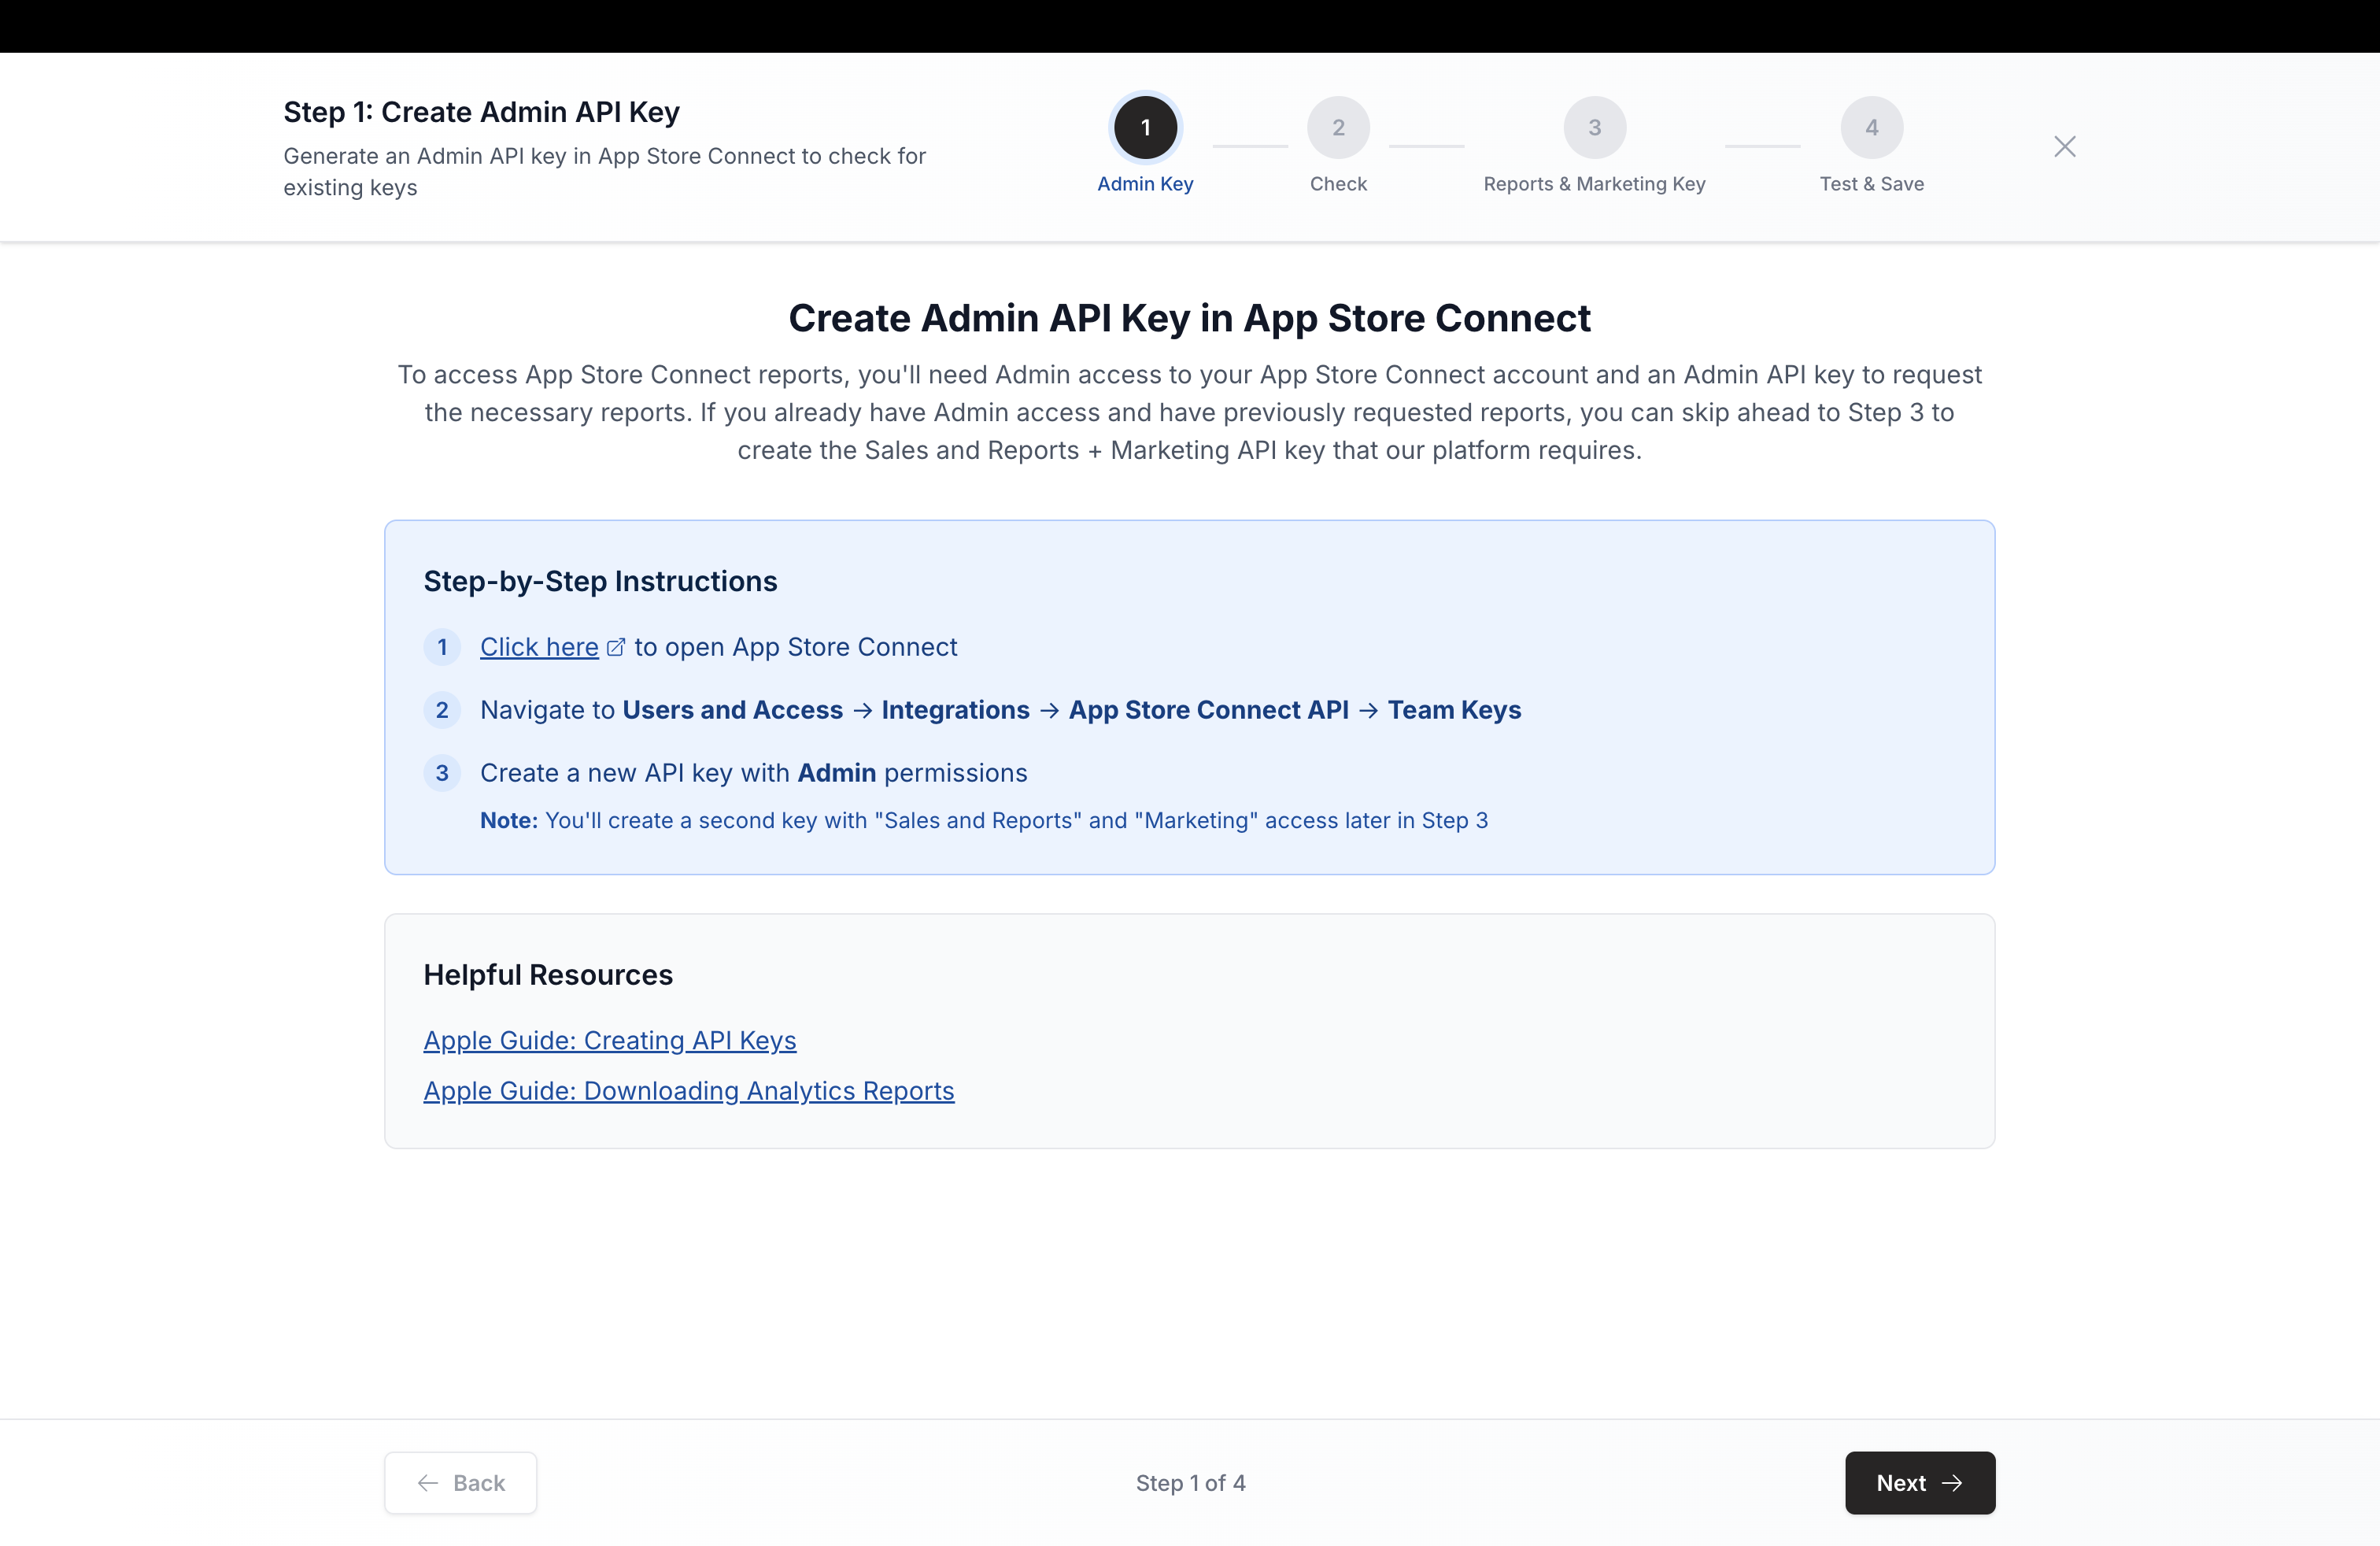Open Click here to launch App Store Connect
Image resolution: width=2380 pixels, height=1546 pixels.
[540, 647]
